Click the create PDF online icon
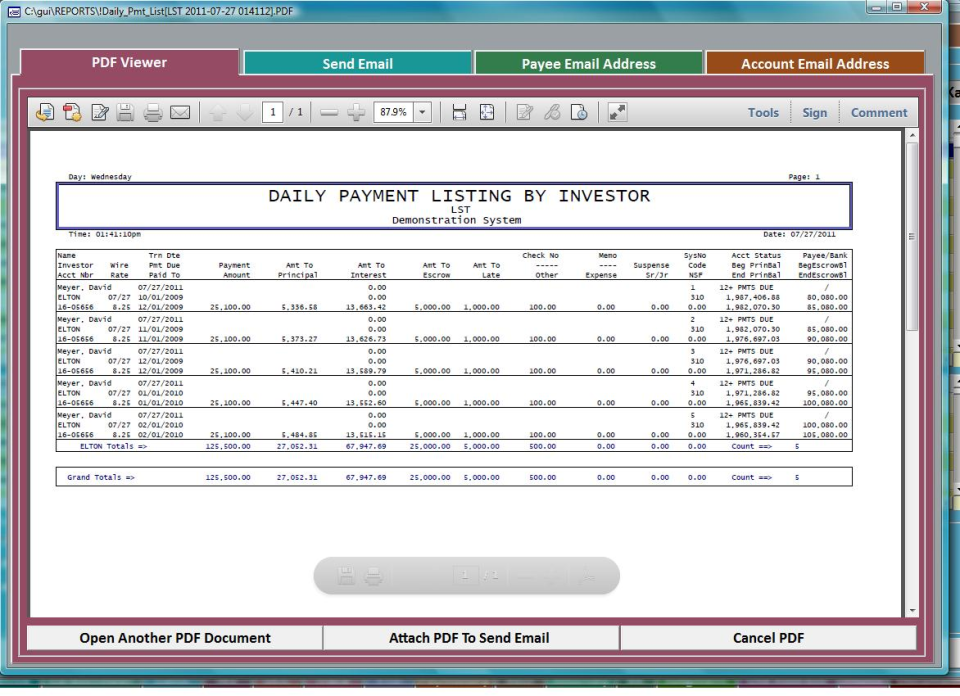 point(72,113)
